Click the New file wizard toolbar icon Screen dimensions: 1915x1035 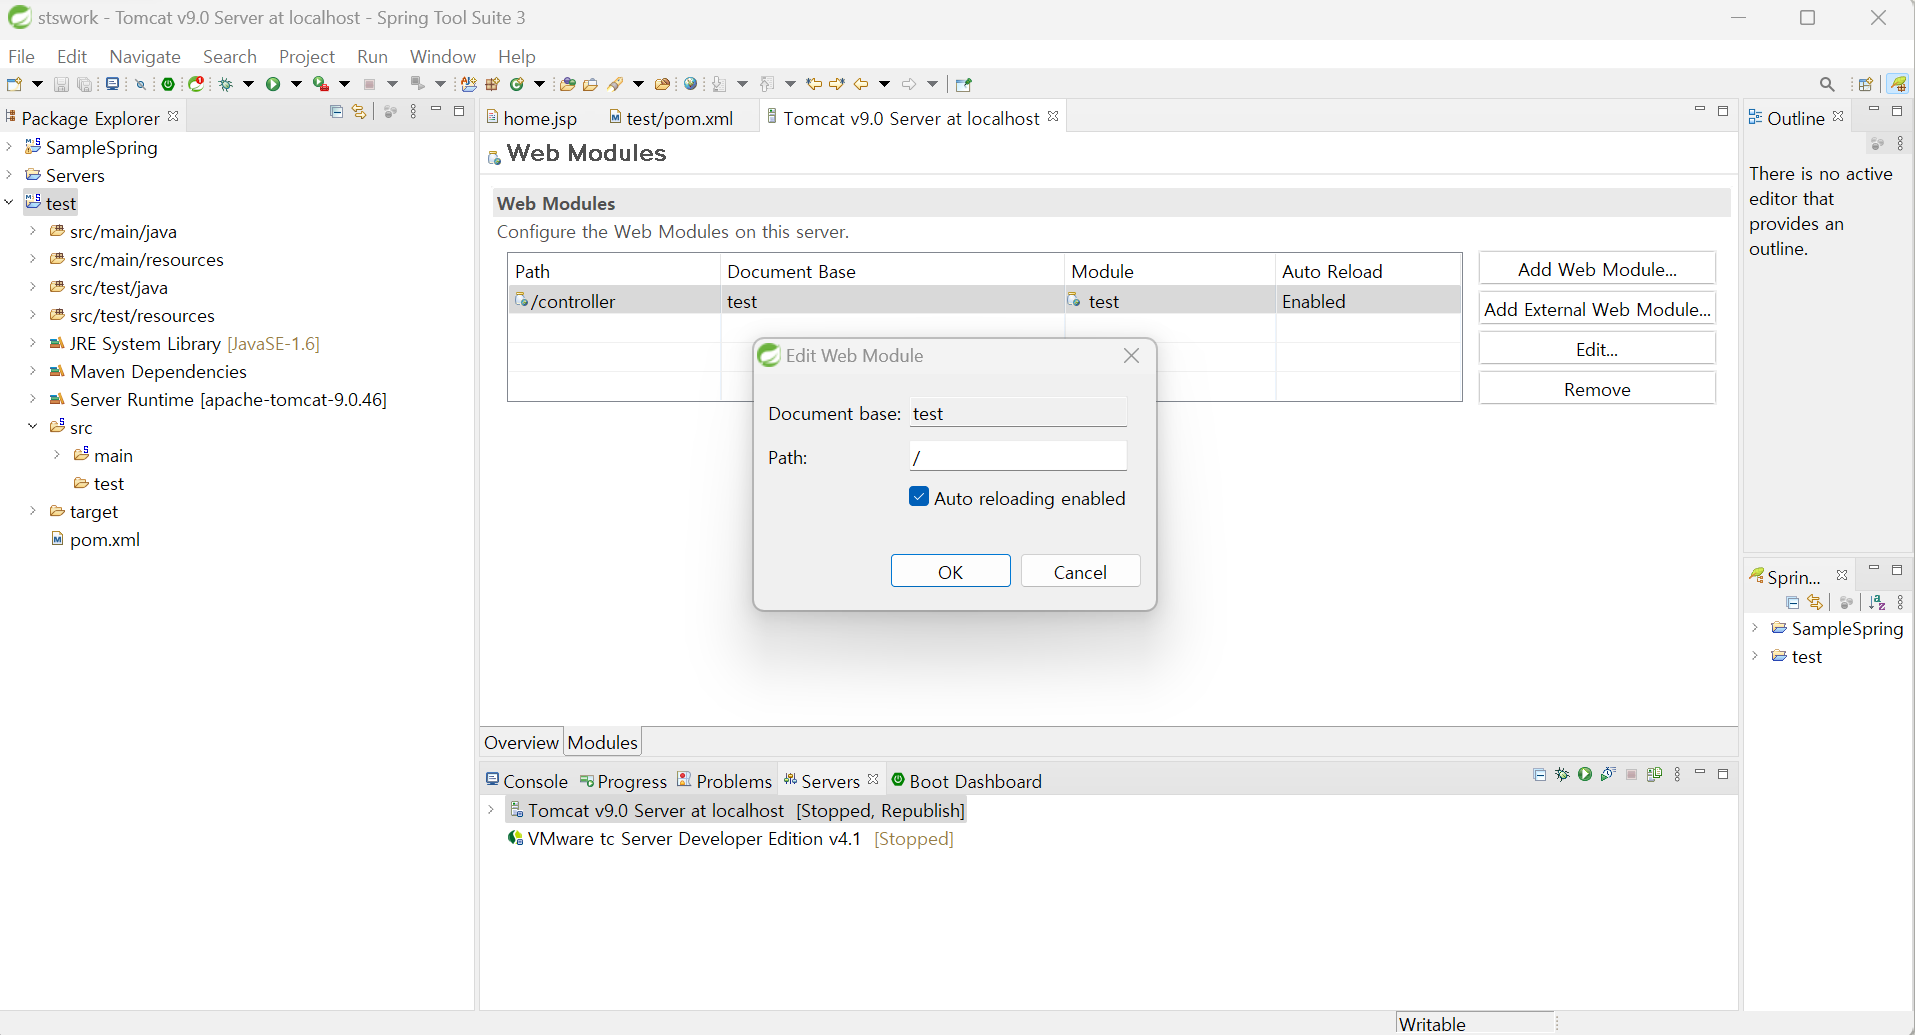[14, 84]
